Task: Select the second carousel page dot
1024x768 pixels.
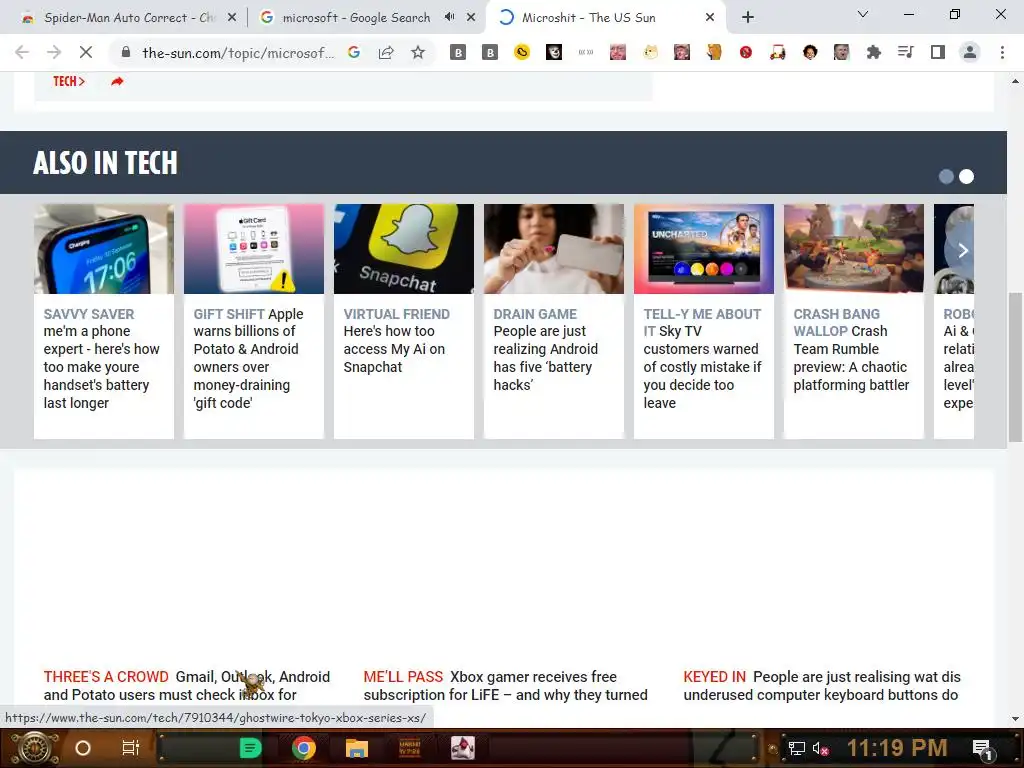Action: pos(967,176)
